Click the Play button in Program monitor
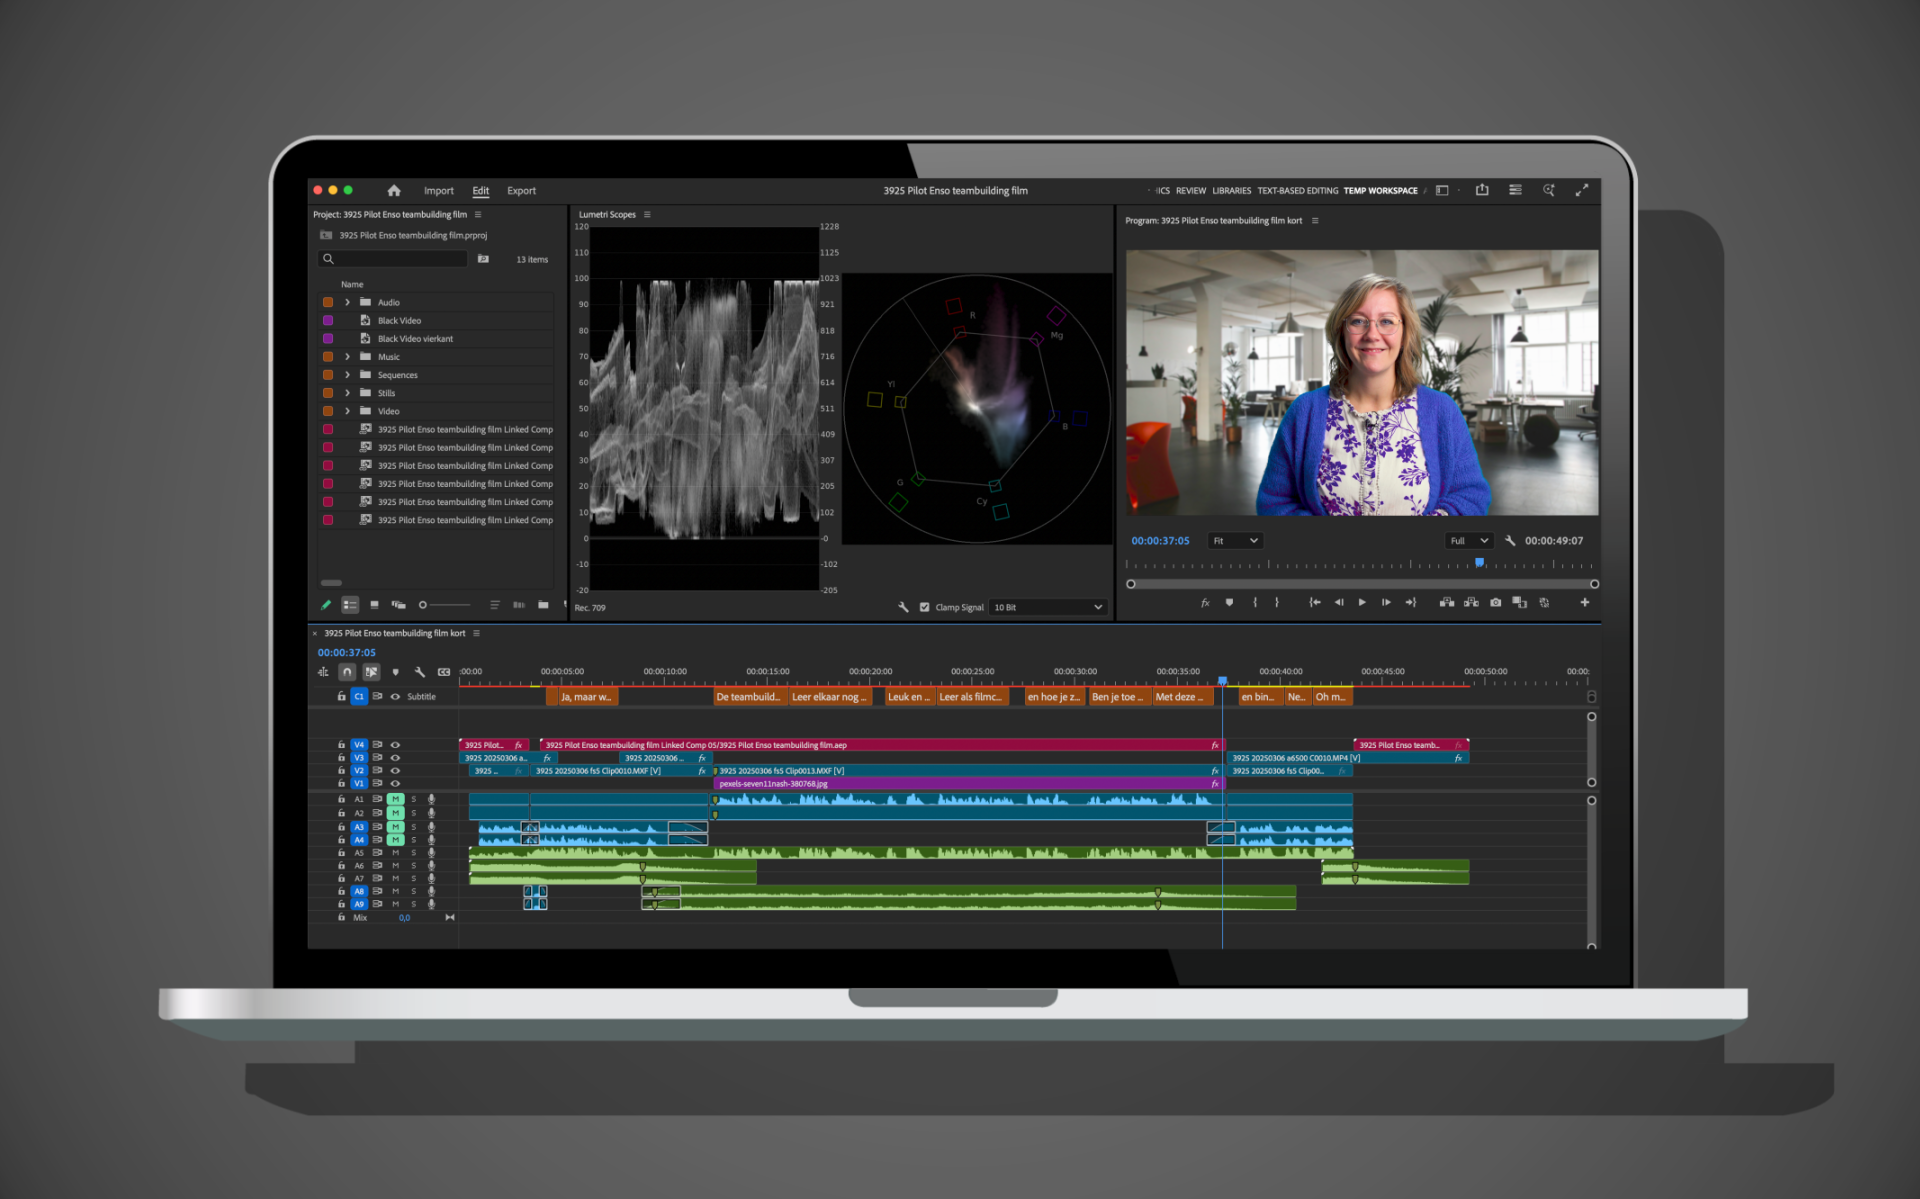 [x=1362, y=602]
